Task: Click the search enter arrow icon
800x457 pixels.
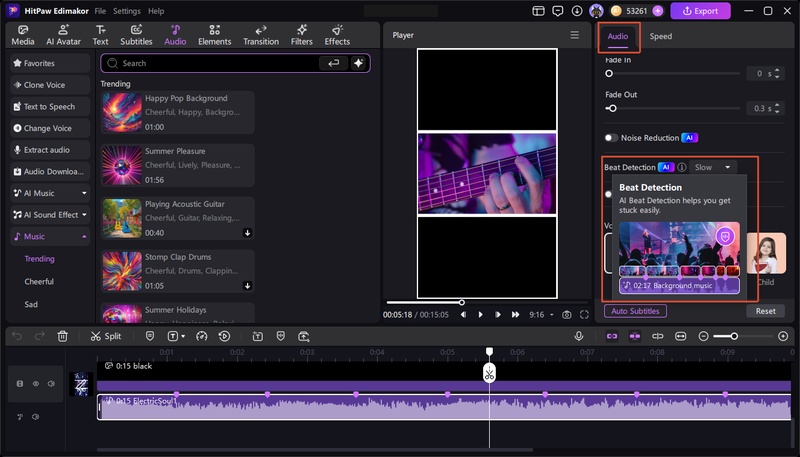Action: coord(334,63)
